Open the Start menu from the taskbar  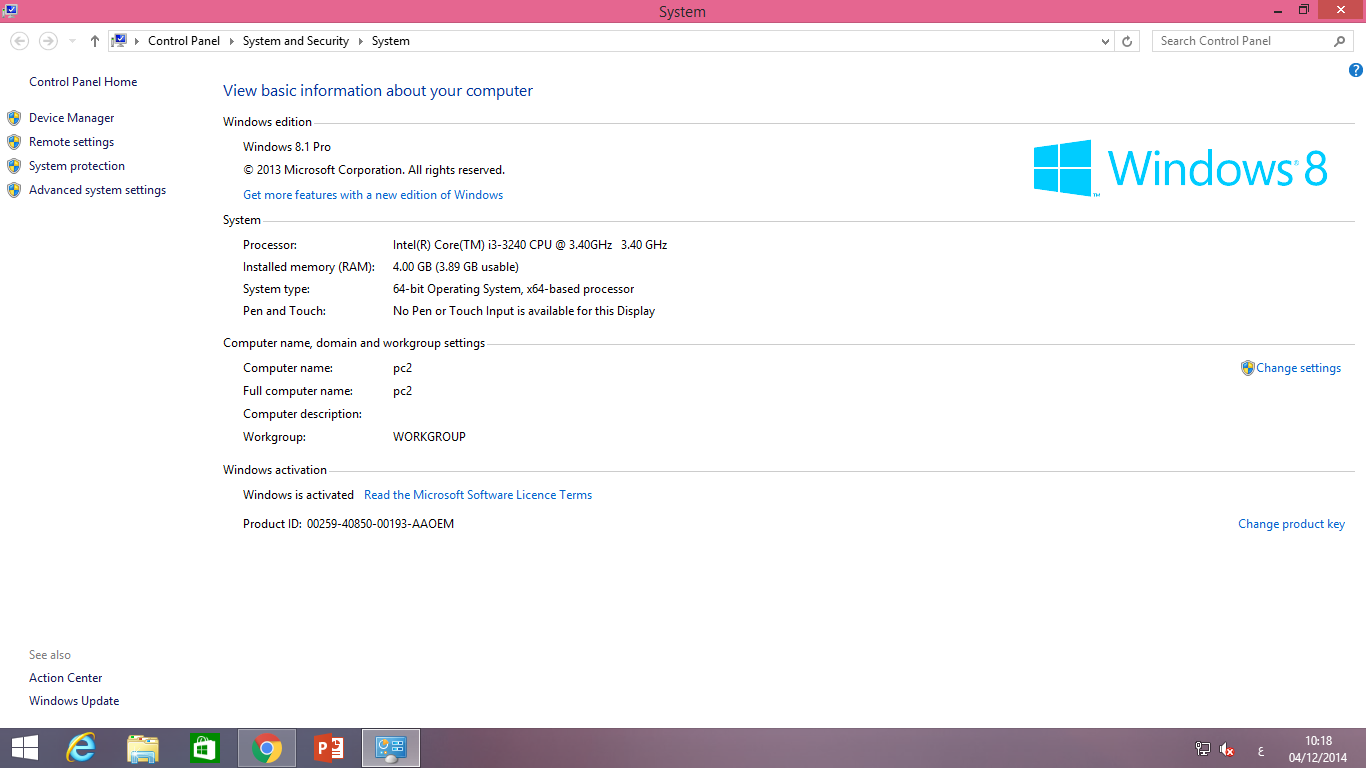(24, 748)
